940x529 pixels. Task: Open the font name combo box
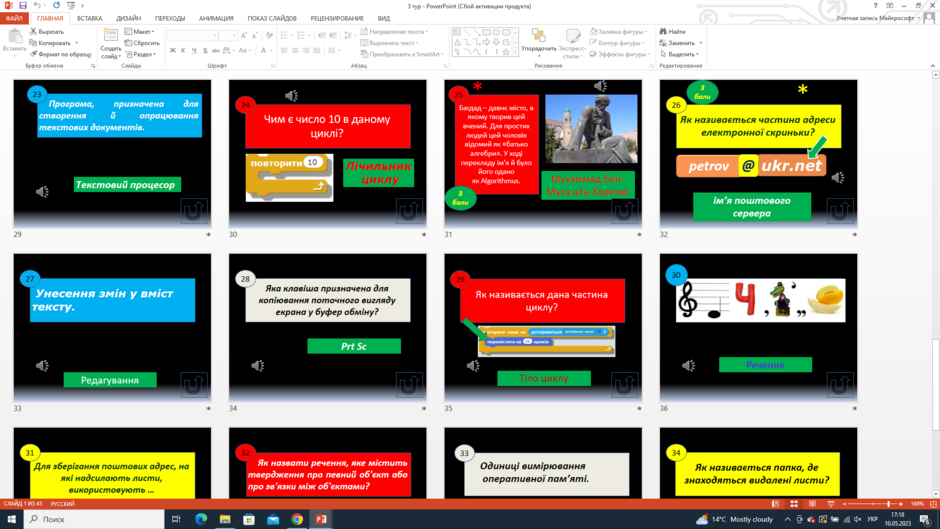192,36
